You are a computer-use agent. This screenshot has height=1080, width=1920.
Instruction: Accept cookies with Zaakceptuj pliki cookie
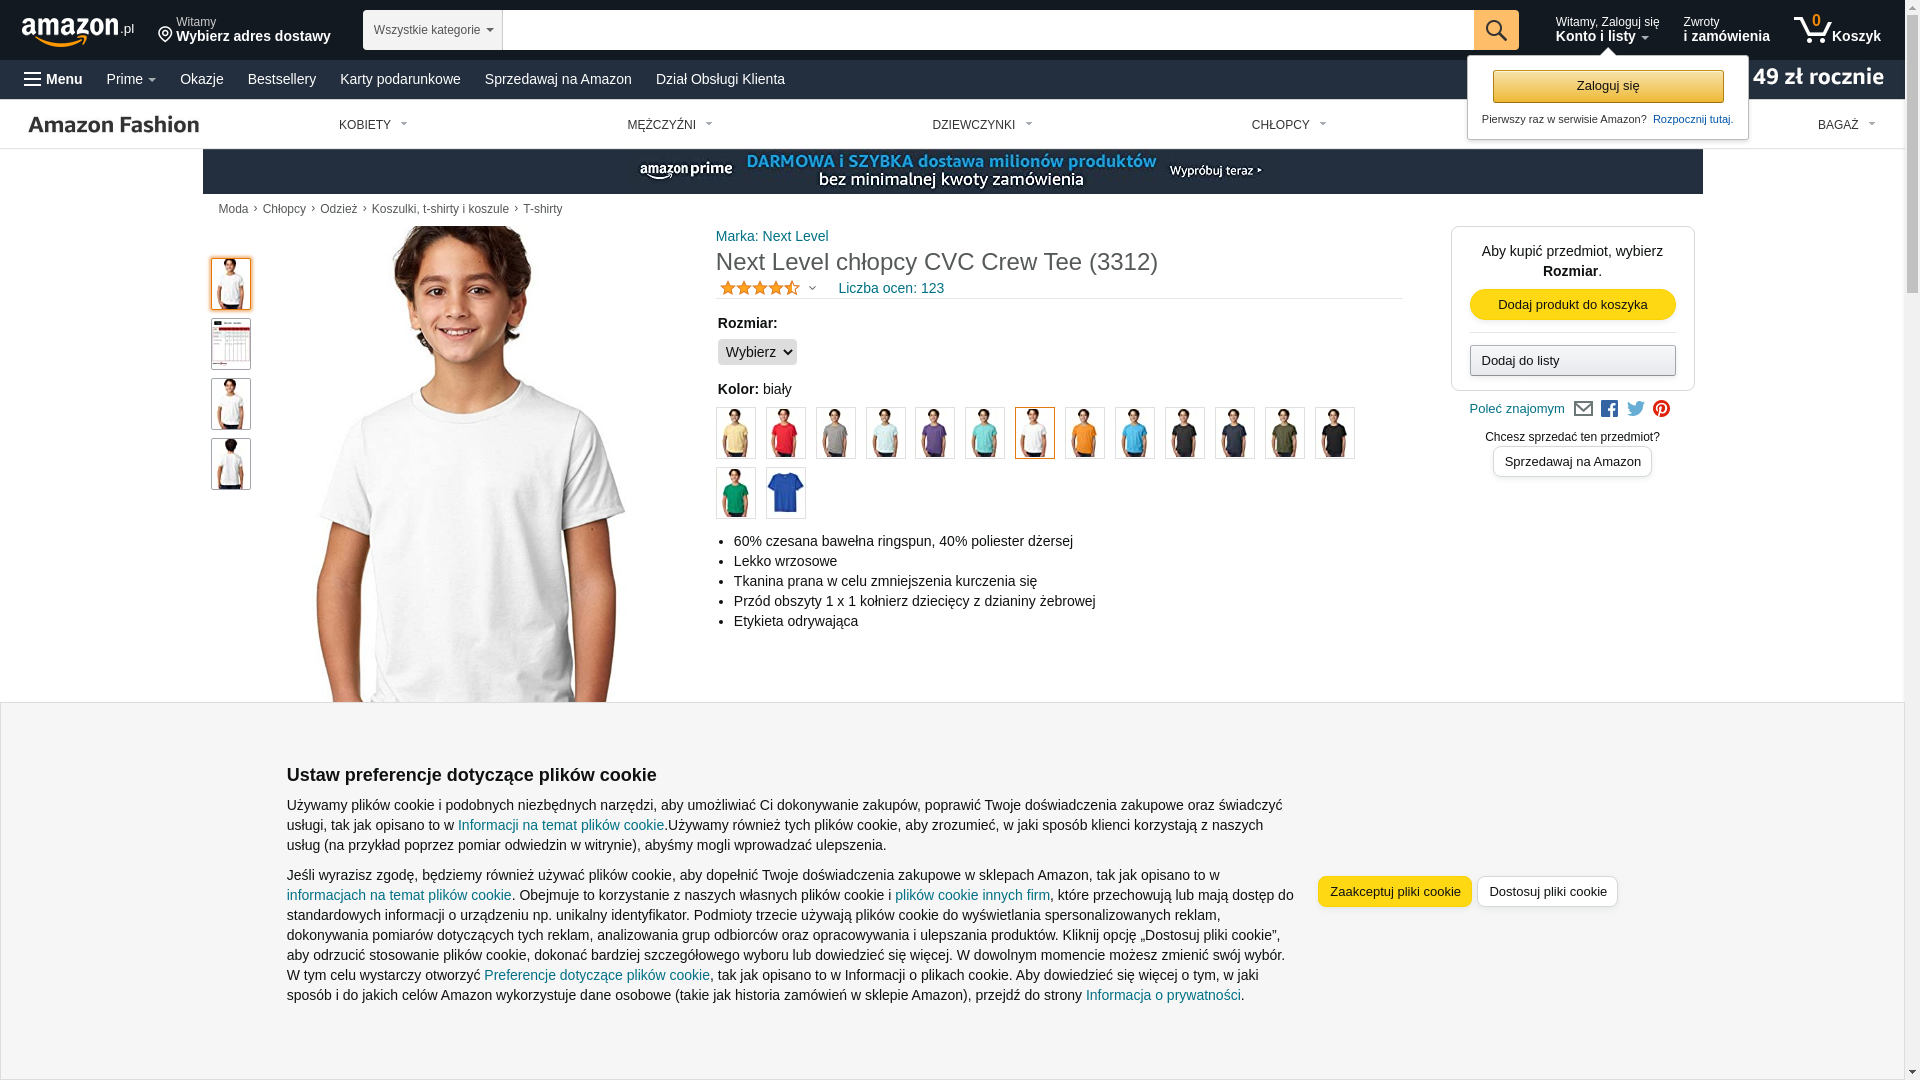[x=1394, y=891]
